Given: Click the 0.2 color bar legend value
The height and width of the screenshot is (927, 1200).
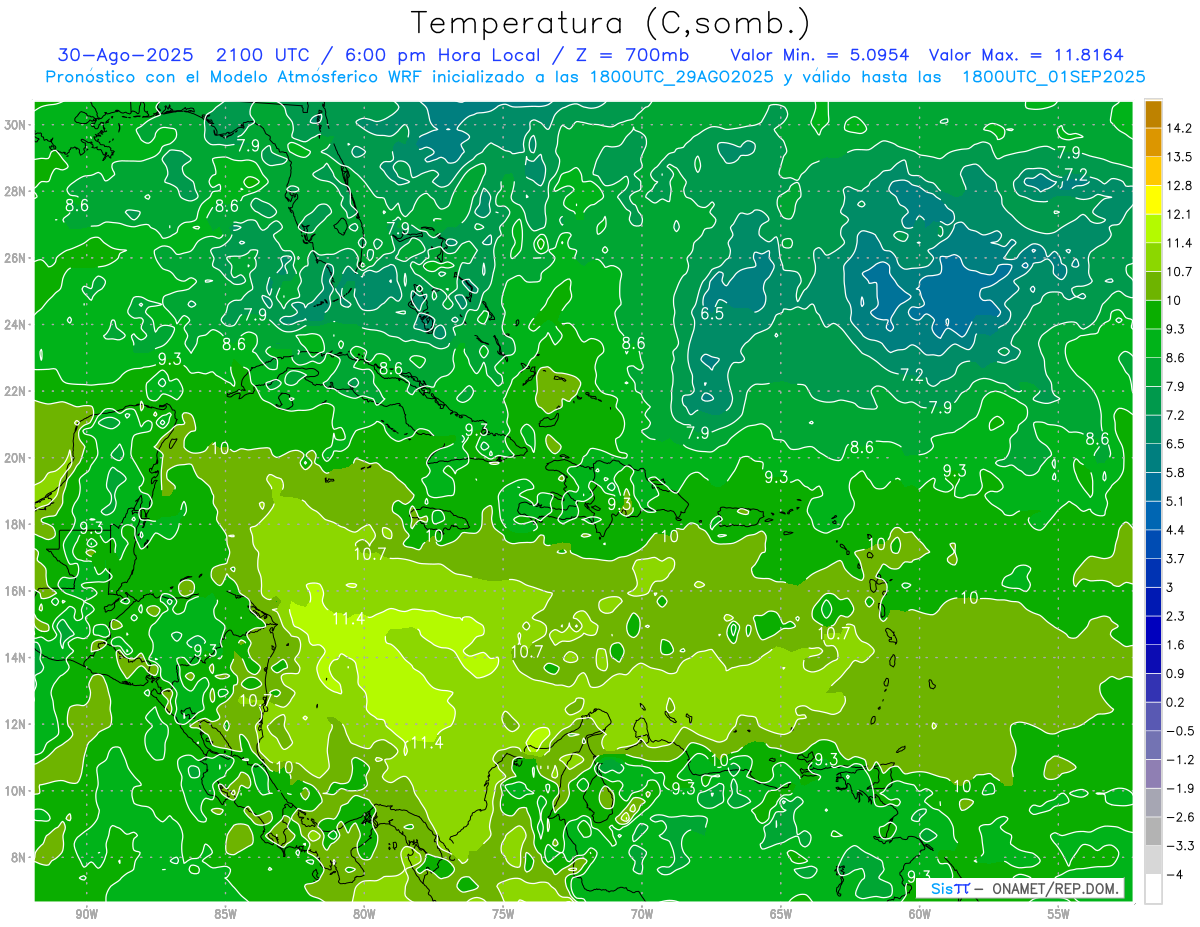Looking at the screenshot, I should [1176, 702].
